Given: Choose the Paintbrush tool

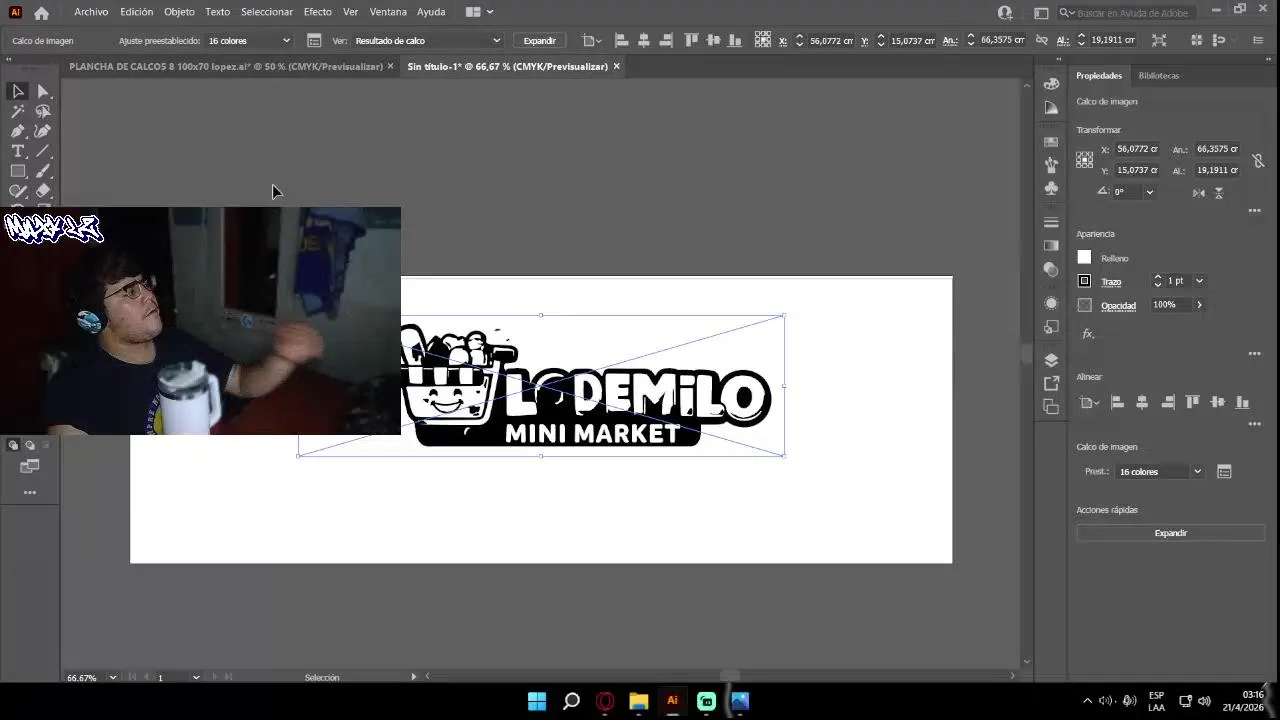Looking at the screenshot, I should click(x=43, y=171).
